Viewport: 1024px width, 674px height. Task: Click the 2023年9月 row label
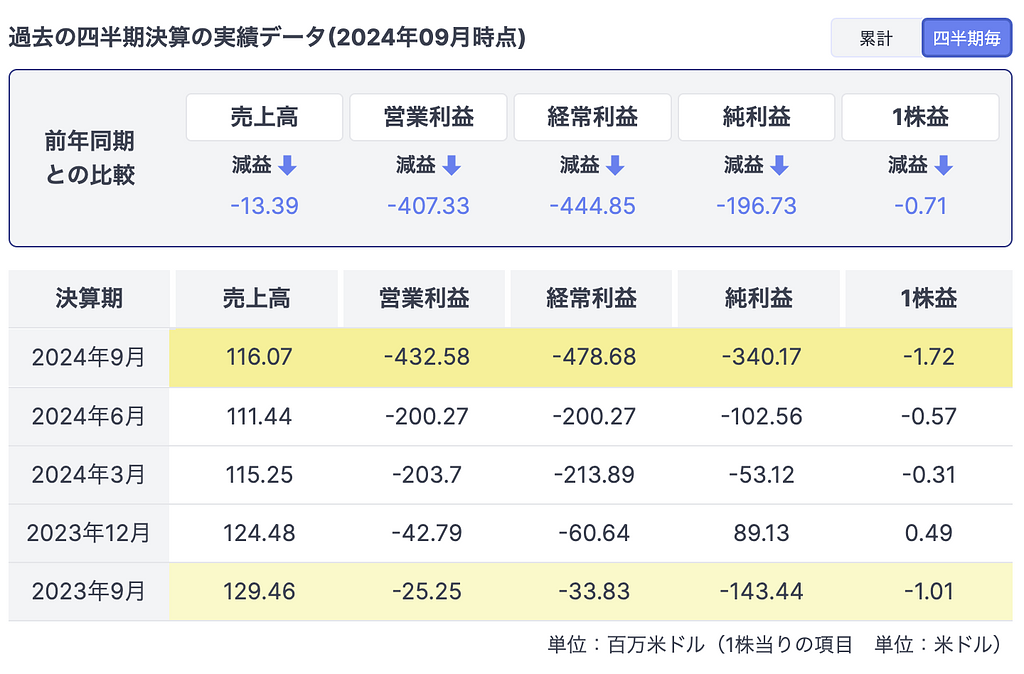89,592
